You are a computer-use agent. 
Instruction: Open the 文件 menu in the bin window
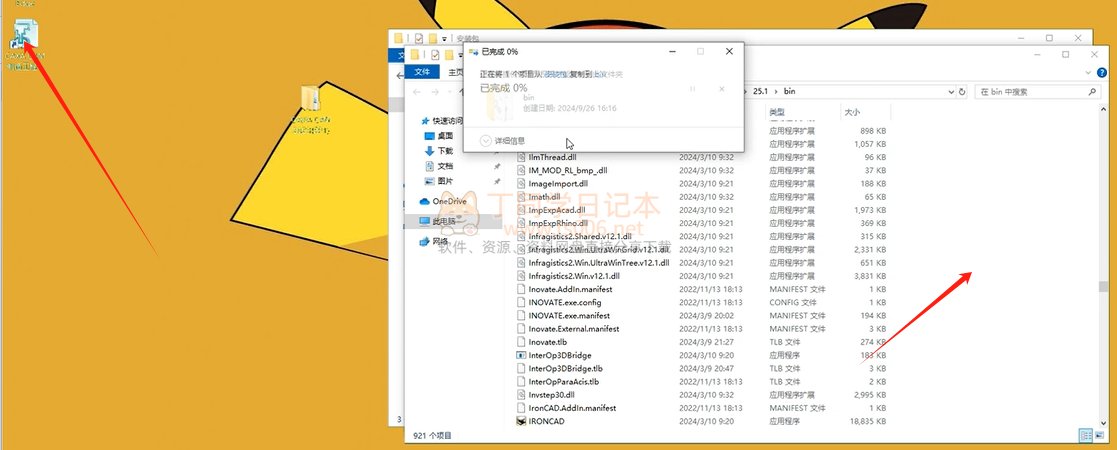coord(422,72)
